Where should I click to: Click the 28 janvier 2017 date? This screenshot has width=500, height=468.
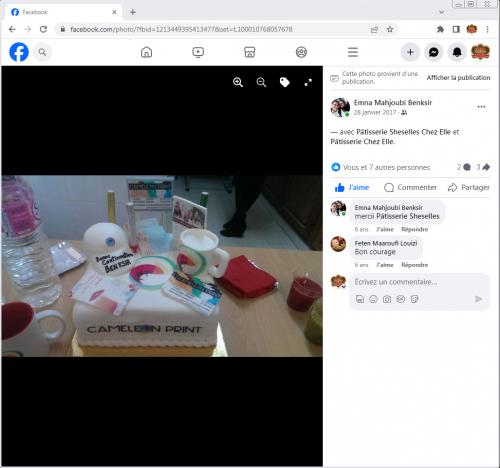point(375,113)
